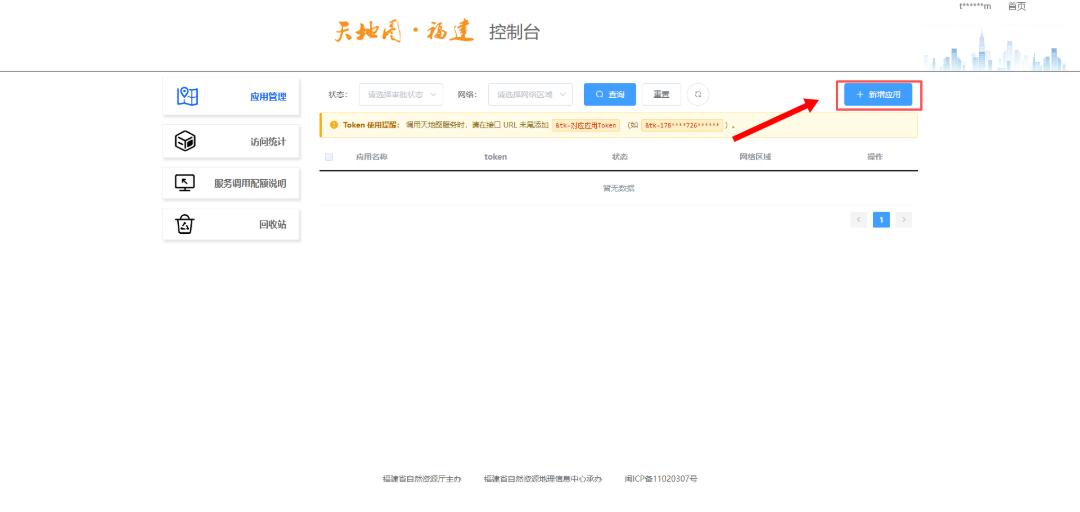1080x512 pixels.
Task: Click the blue 查询 search button
Action: coord(610,94)
